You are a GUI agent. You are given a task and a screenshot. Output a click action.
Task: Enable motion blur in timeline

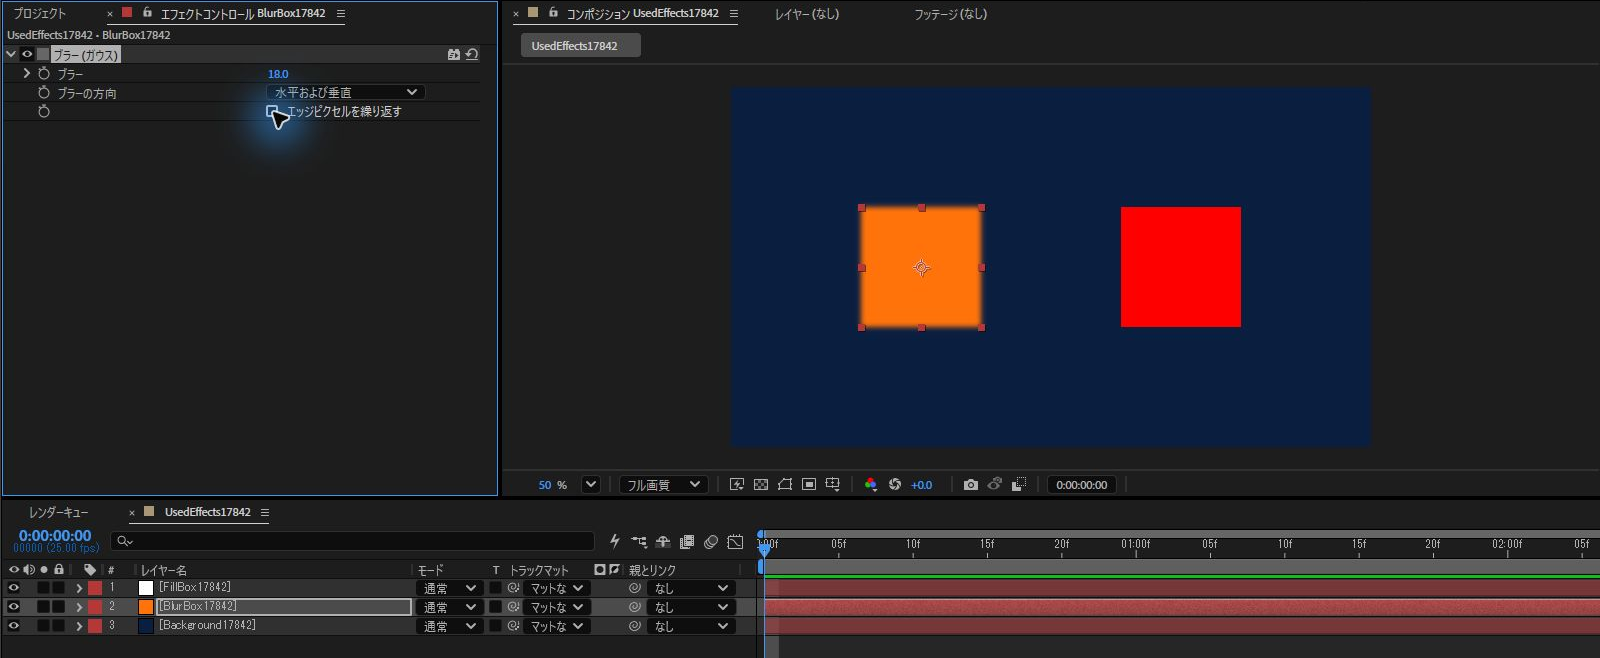[x=711, y=542]
